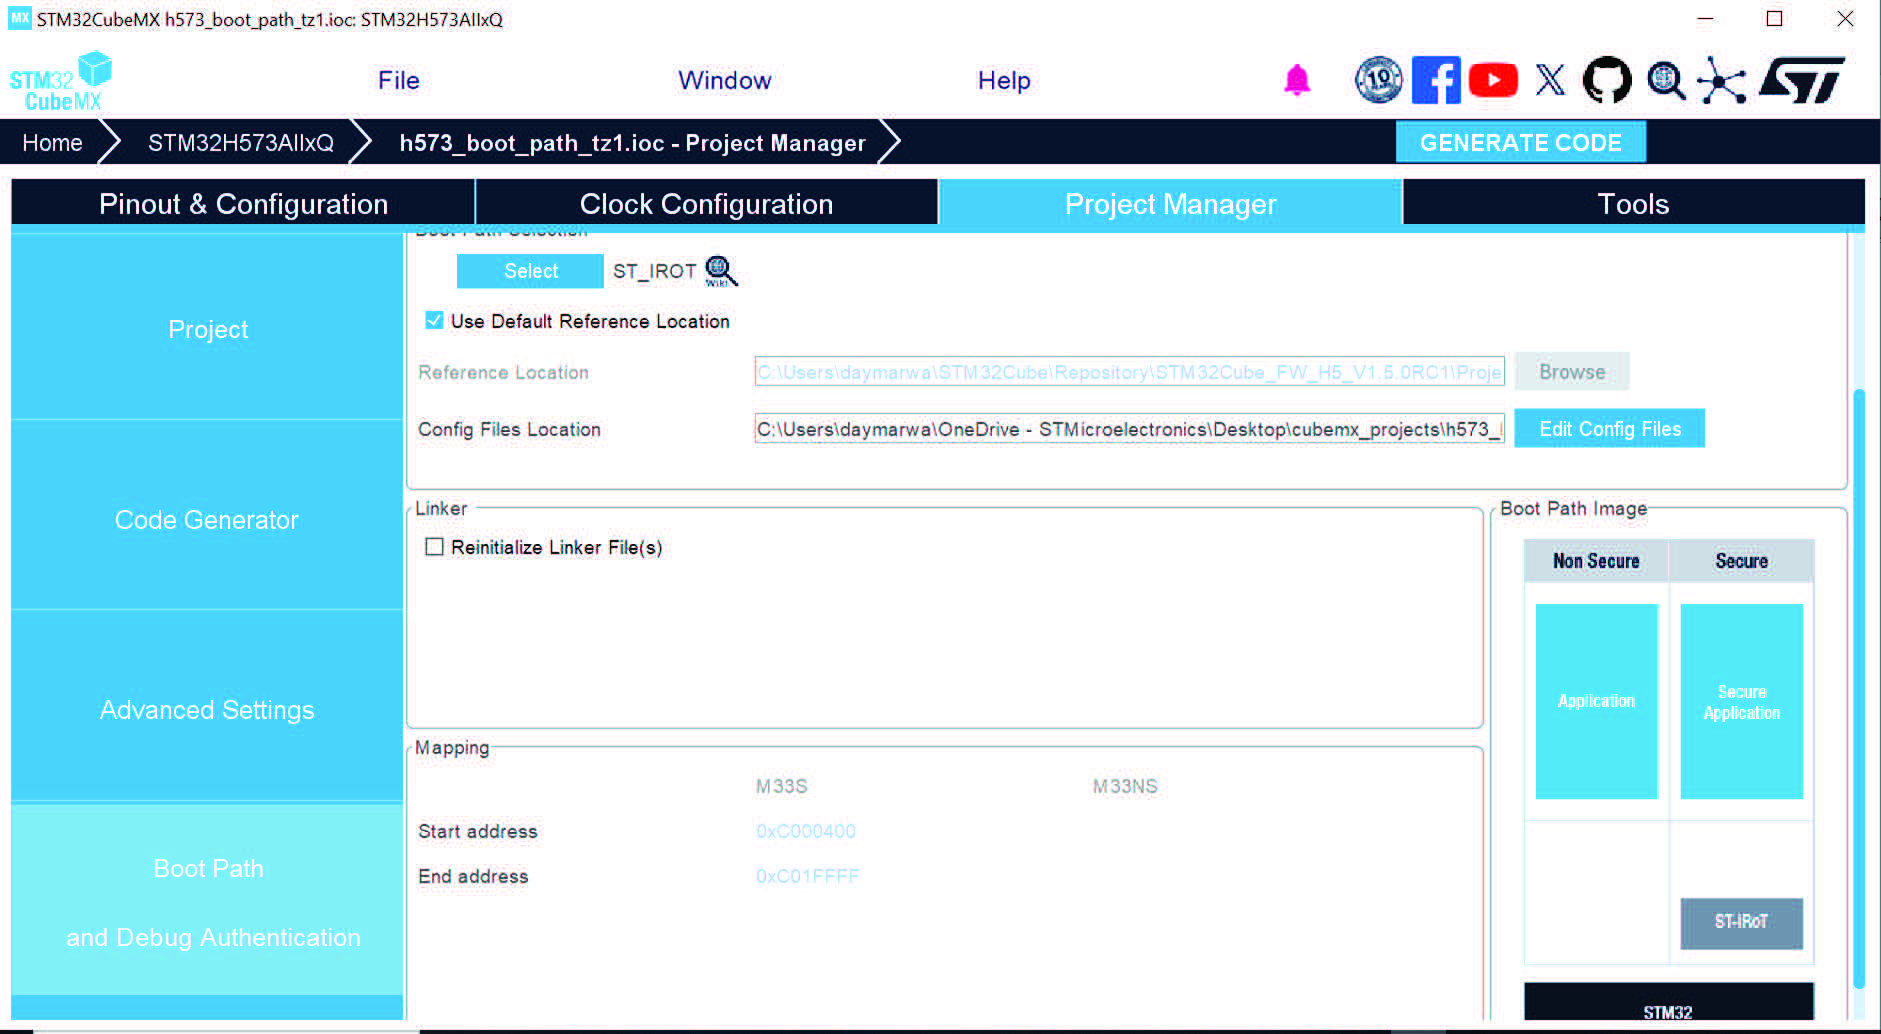Viewport: 1881px width, 1034px height.
Task: Open the Window menu
Action: click(725, 80)
